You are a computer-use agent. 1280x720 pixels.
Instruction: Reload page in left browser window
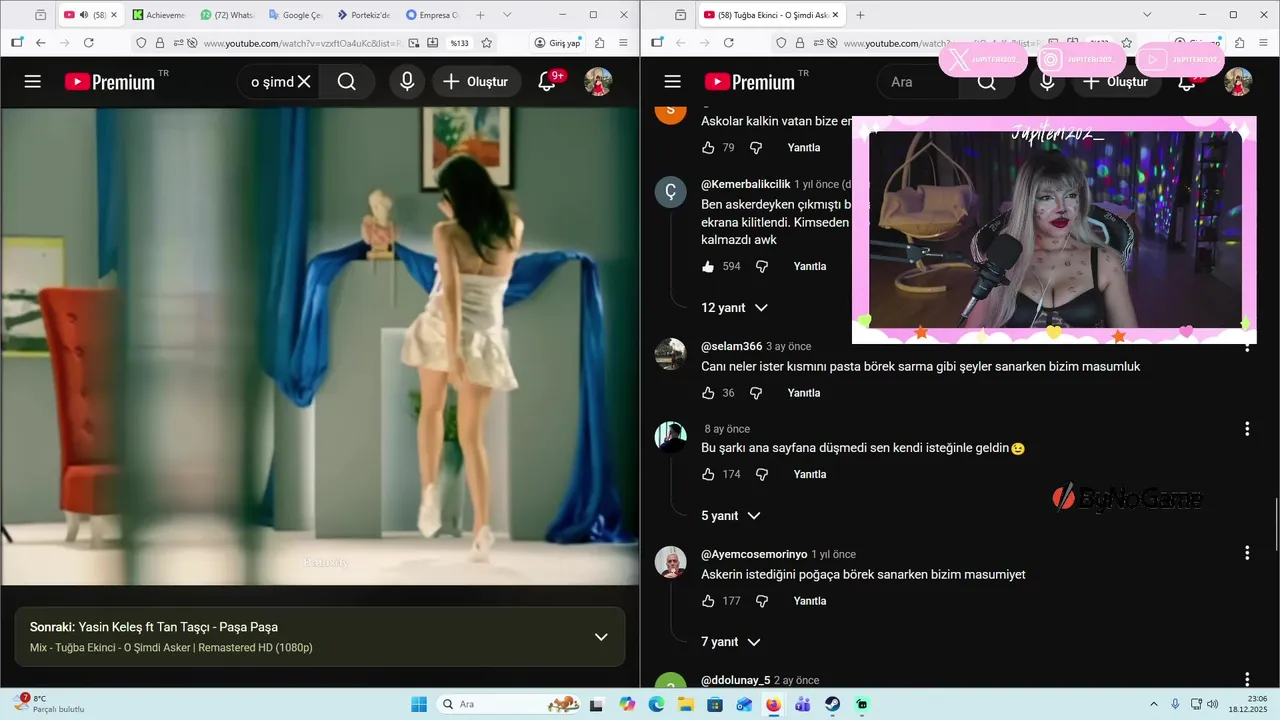click(89, 43)
